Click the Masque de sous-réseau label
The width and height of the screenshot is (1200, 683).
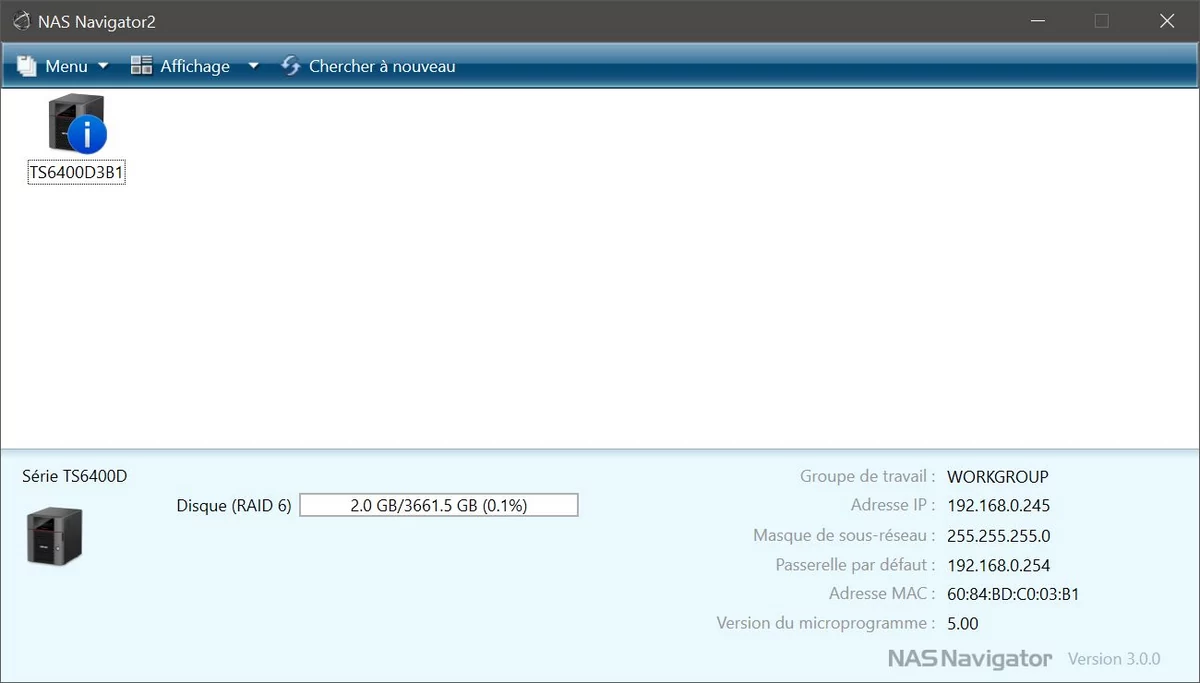(845, 536)
